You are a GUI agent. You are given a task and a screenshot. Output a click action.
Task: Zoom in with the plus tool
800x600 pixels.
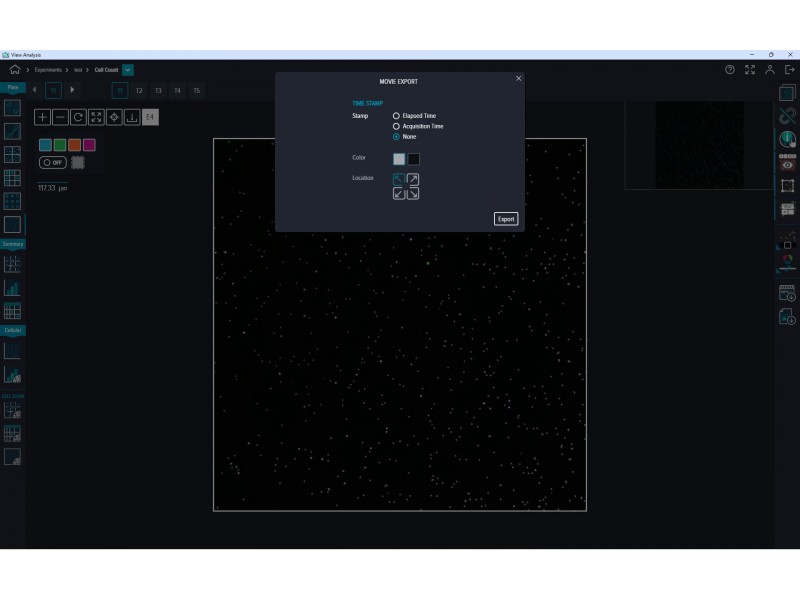pos(42,117)
